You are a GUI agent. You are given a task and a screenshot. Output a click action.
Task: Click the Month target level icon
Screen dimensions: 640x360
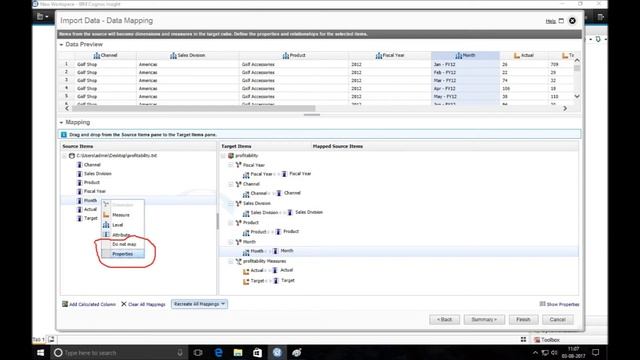pyautogui.click(x=246, y=252)
